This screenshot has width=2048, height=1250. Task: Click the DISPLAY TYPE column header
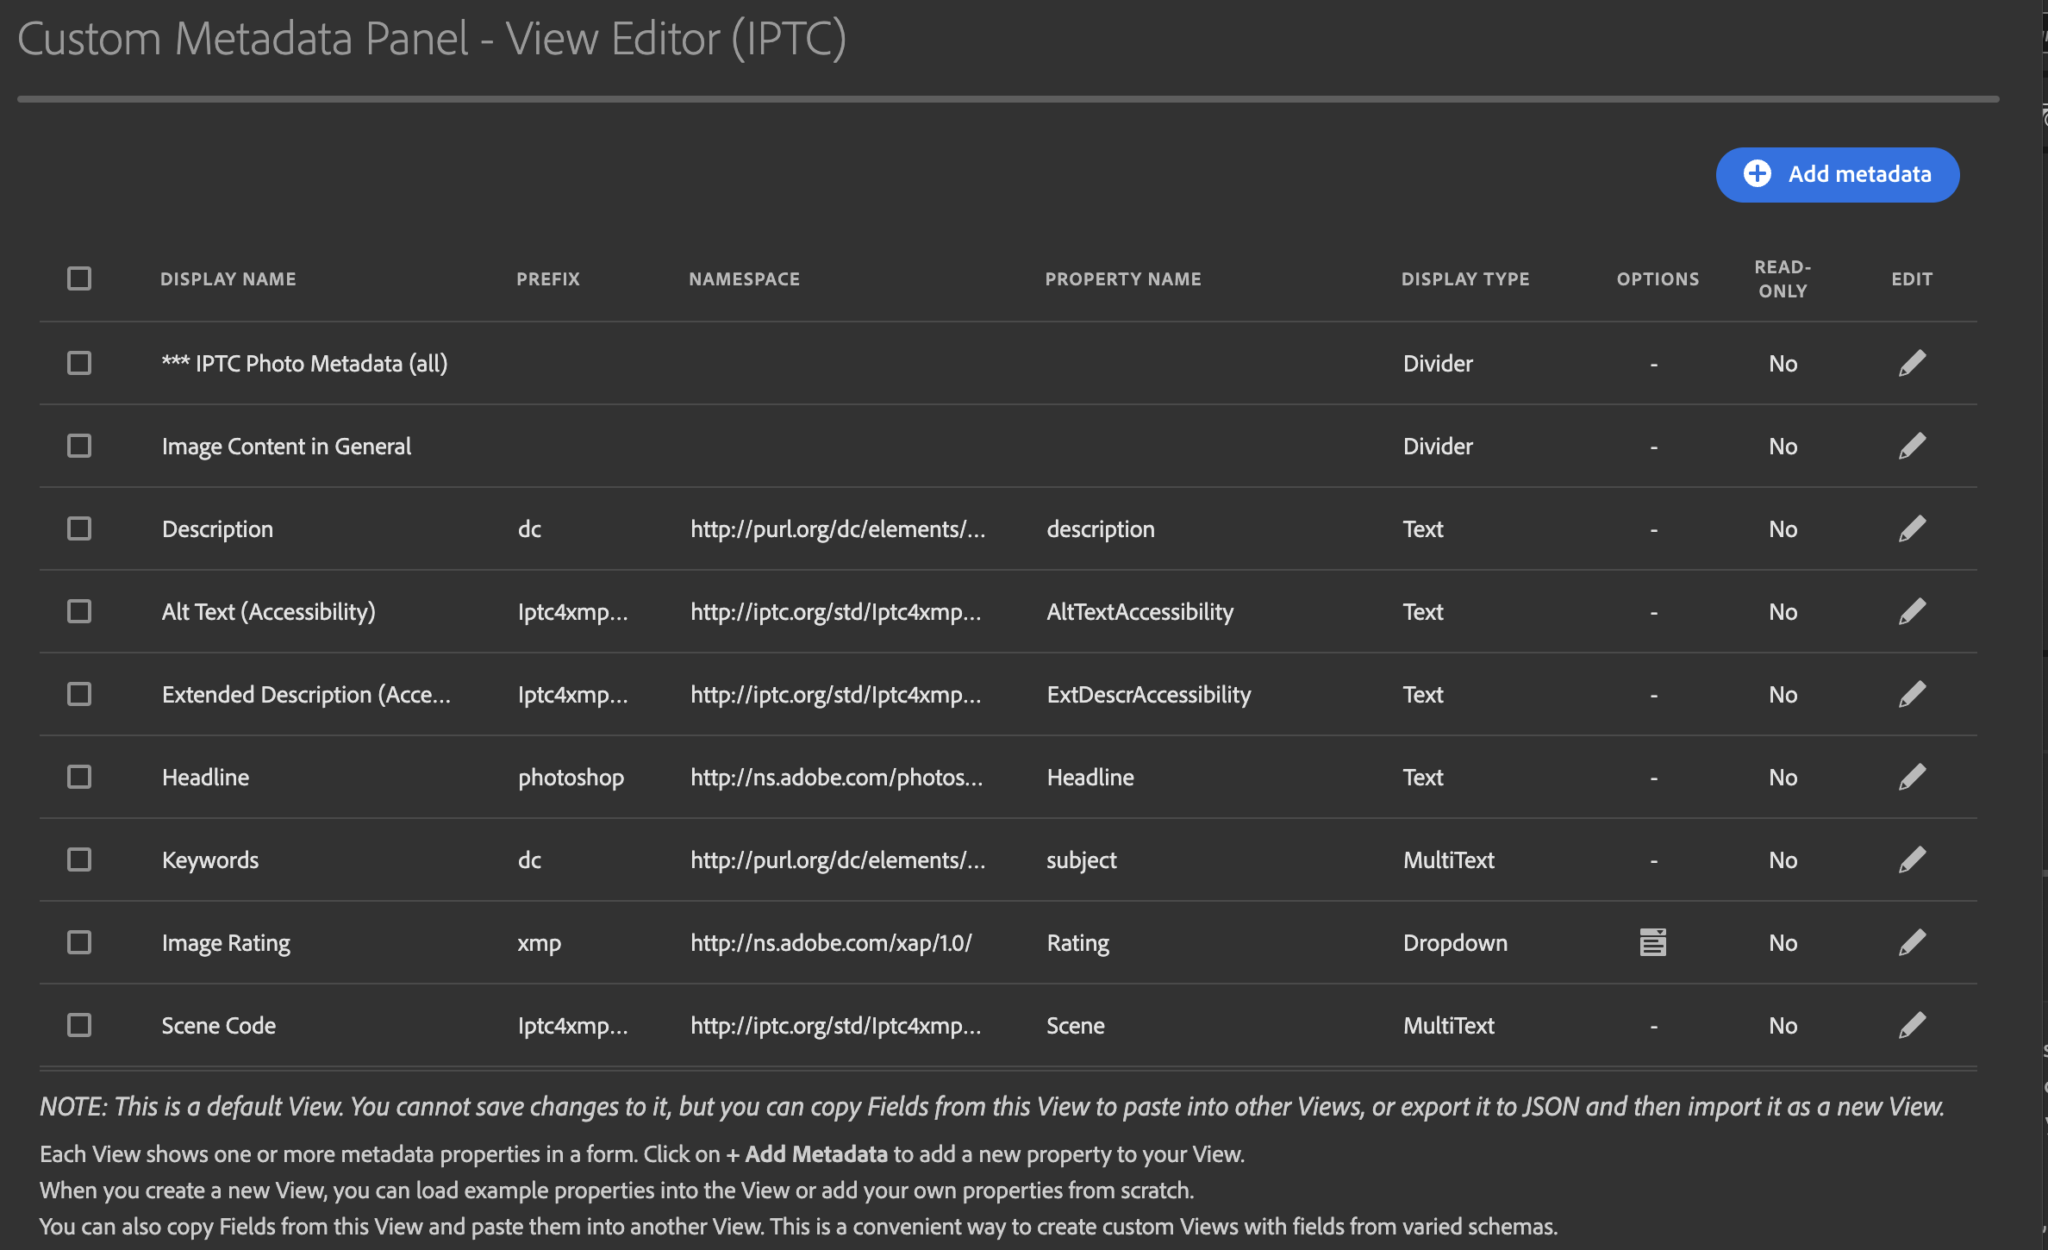pos(1465,279)
